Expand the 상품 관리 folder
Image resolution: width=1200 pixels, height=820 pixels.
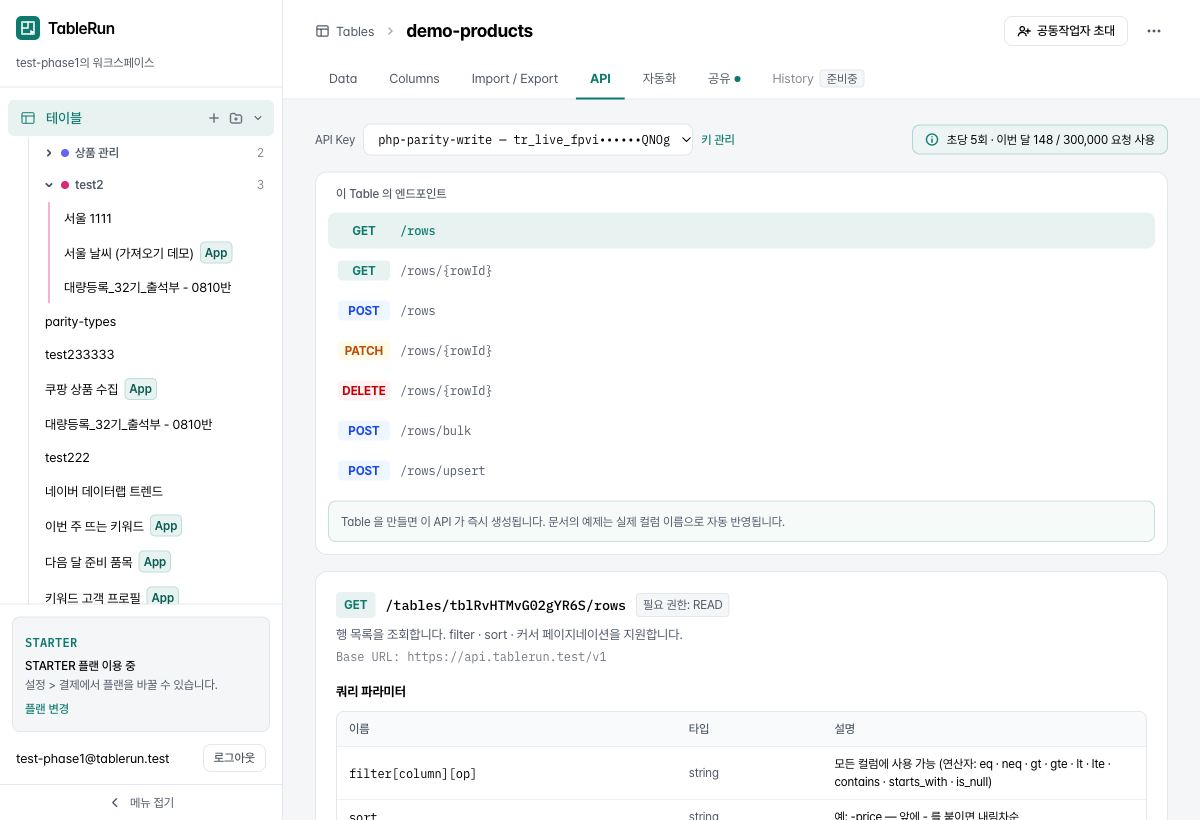pyautogui.click(x=49, y=153)
